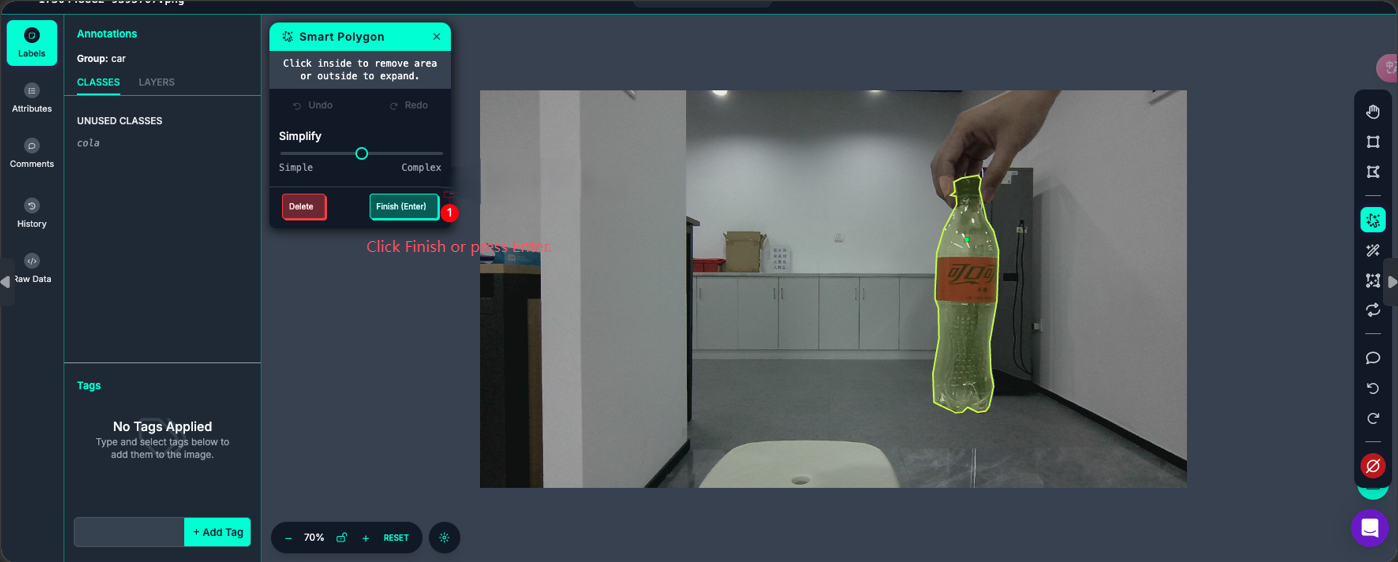Select the hand pan tool

coord(1373,112)
